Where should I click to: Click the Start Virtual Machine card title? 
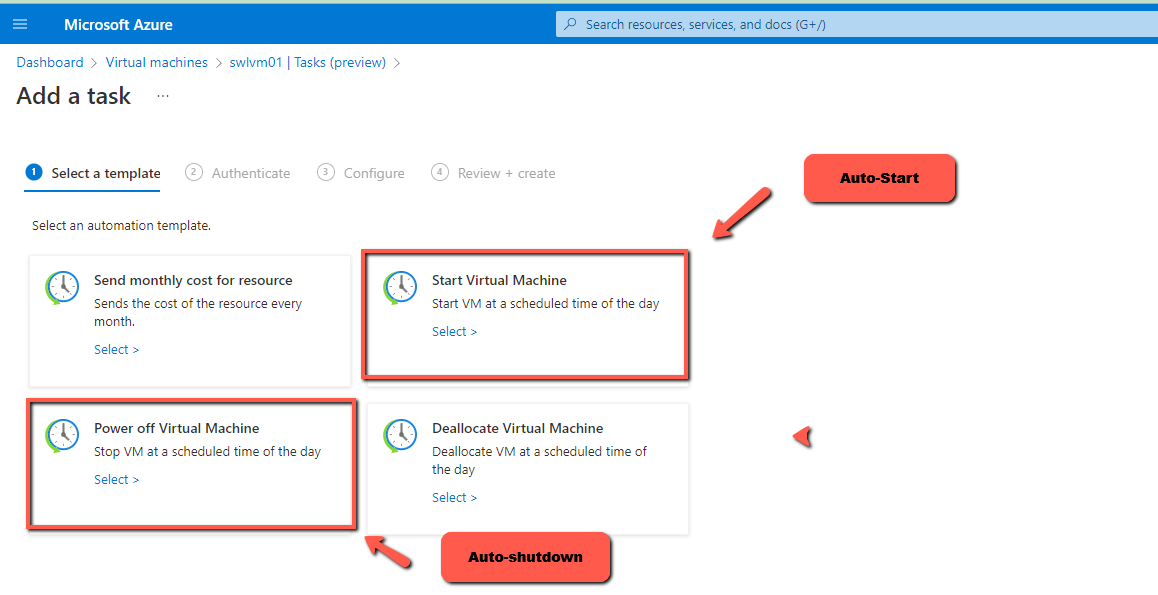tap(499, 281)
